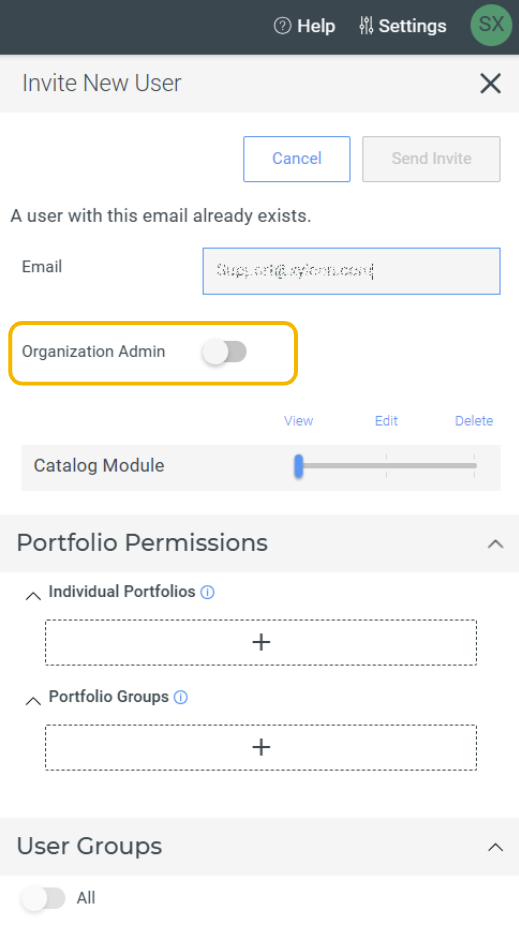Image resolution: width=519 pixels, height=936 pixels.
Task: Enable the Organization Admin toggle
Action: 225,352
